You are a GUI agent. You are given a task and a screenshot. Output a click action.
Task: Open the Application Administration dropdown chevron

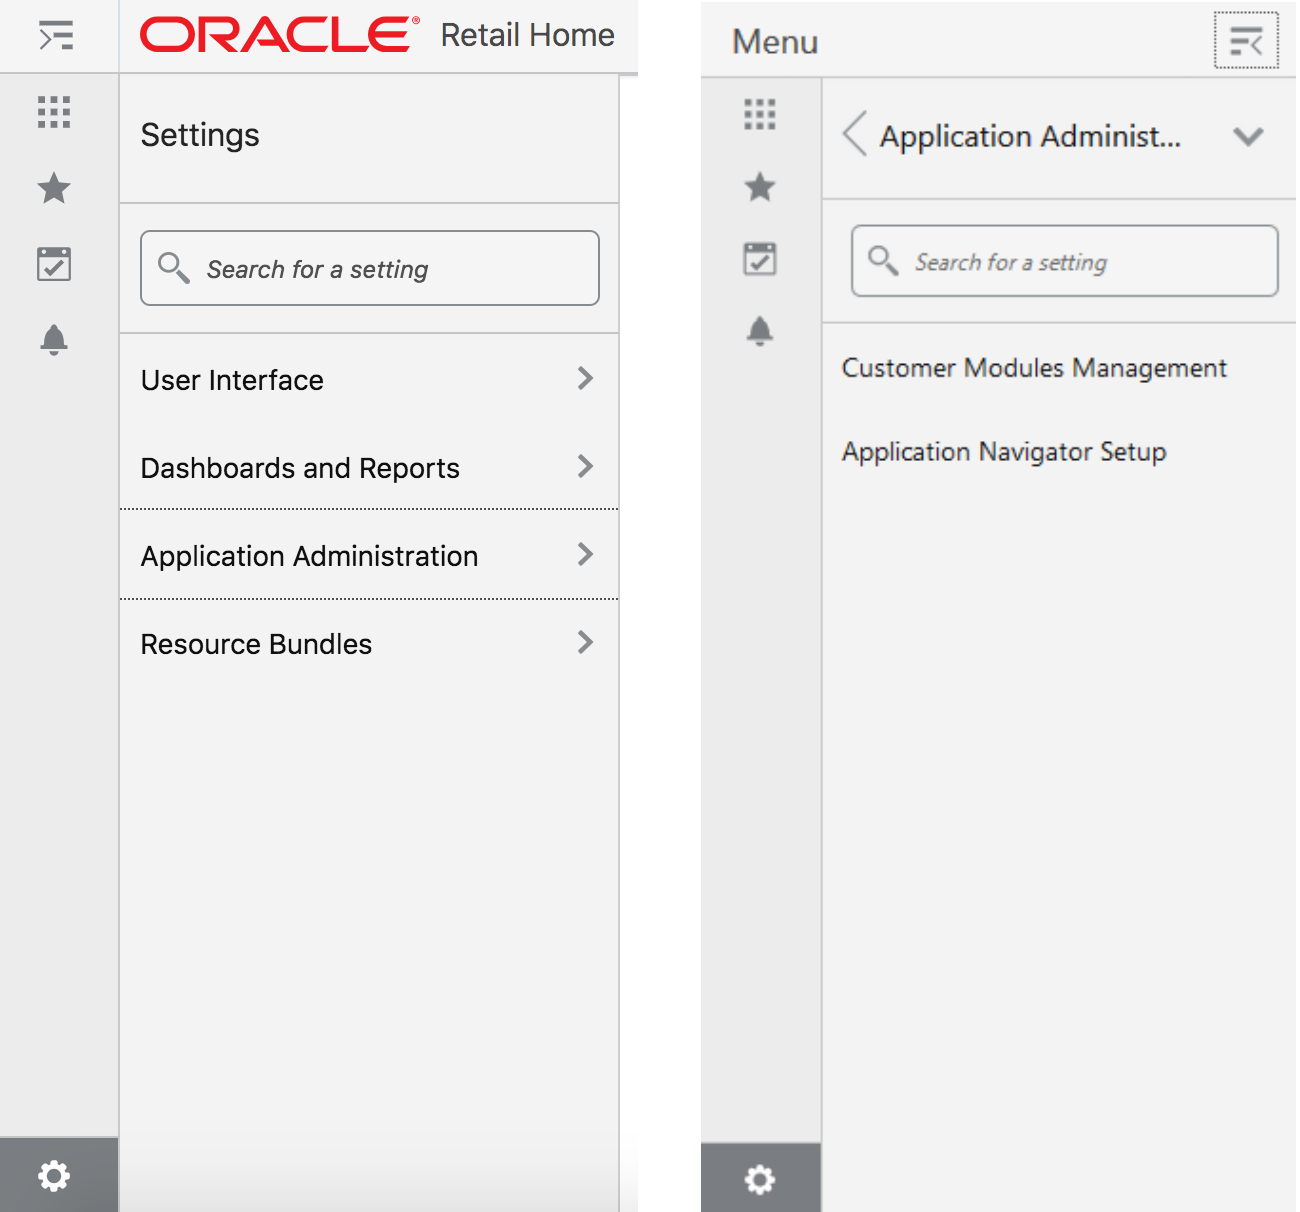pos(1248,138)
